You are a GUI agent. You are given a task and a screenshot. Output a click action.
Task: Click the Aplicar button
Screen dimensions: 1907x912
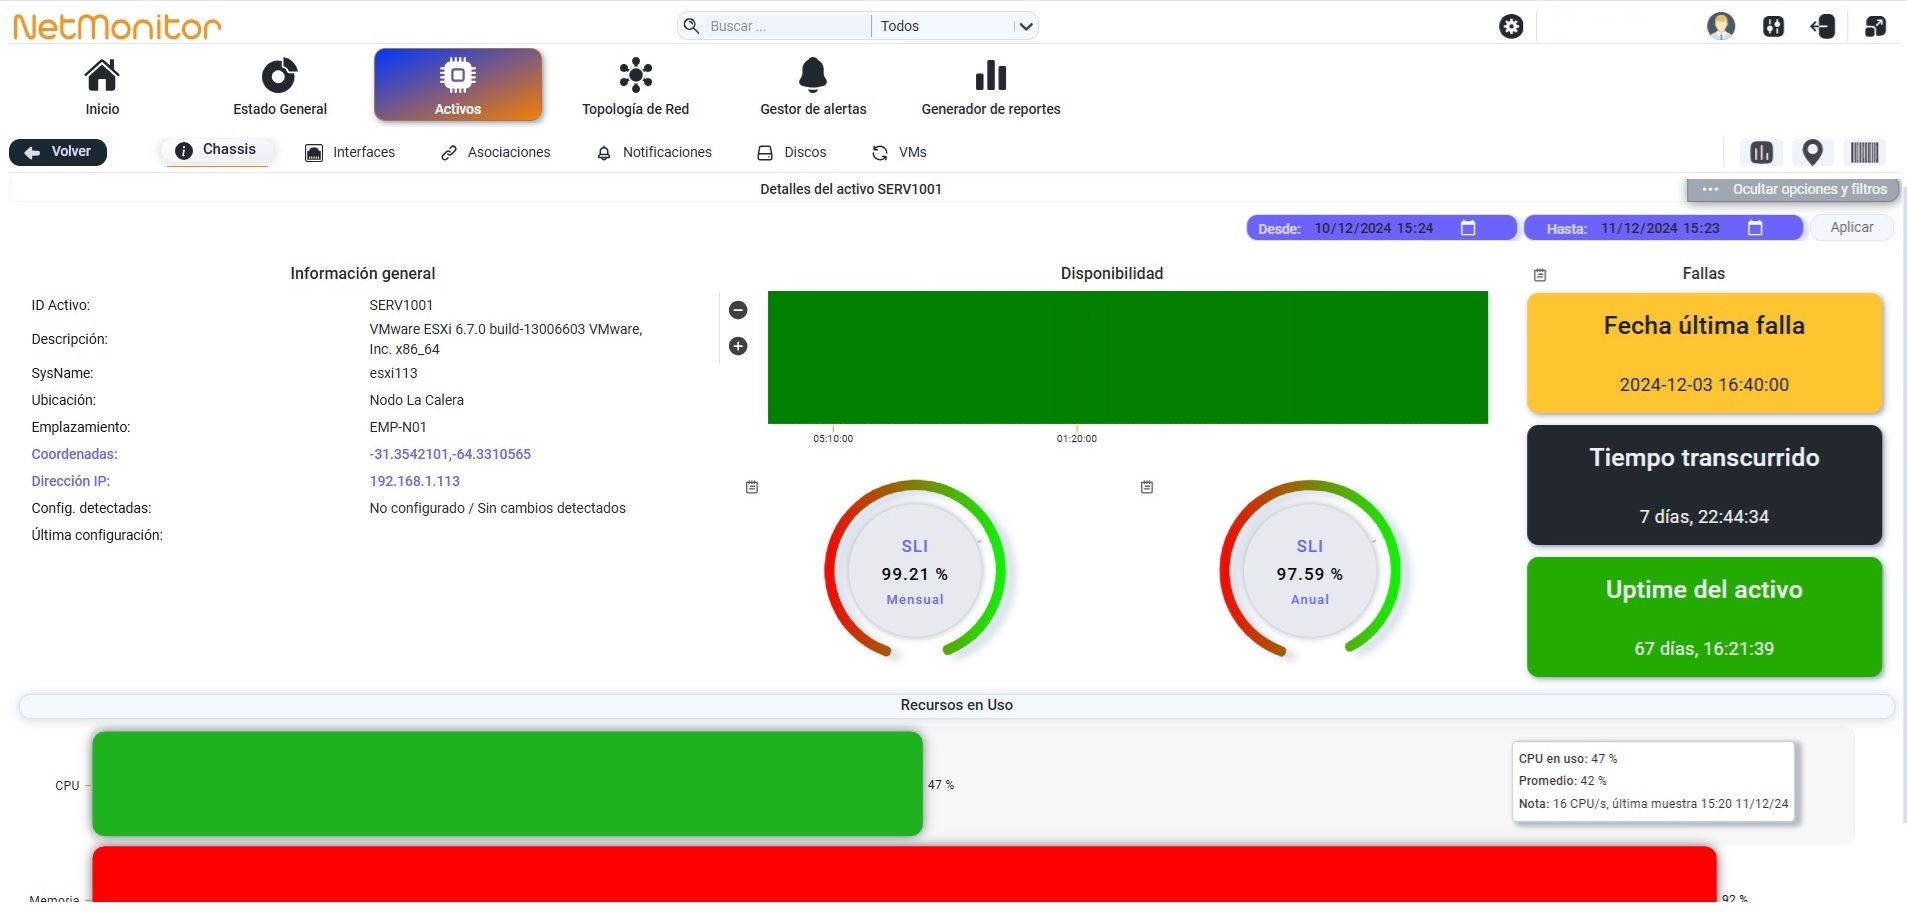pos(1851,228)
